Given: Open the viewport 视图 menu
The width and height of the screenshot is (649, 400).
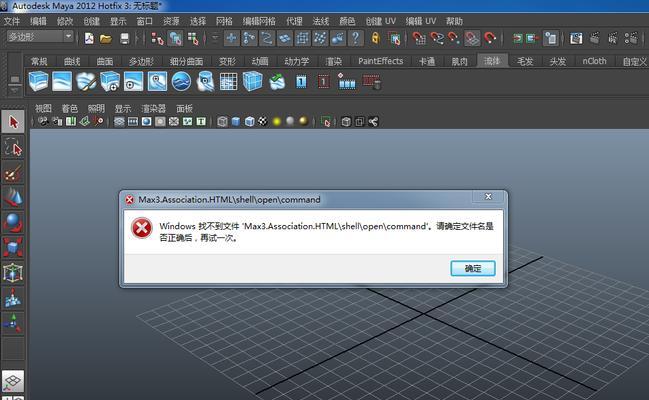Looking at the screenshot, I should (x=43, y=108).
